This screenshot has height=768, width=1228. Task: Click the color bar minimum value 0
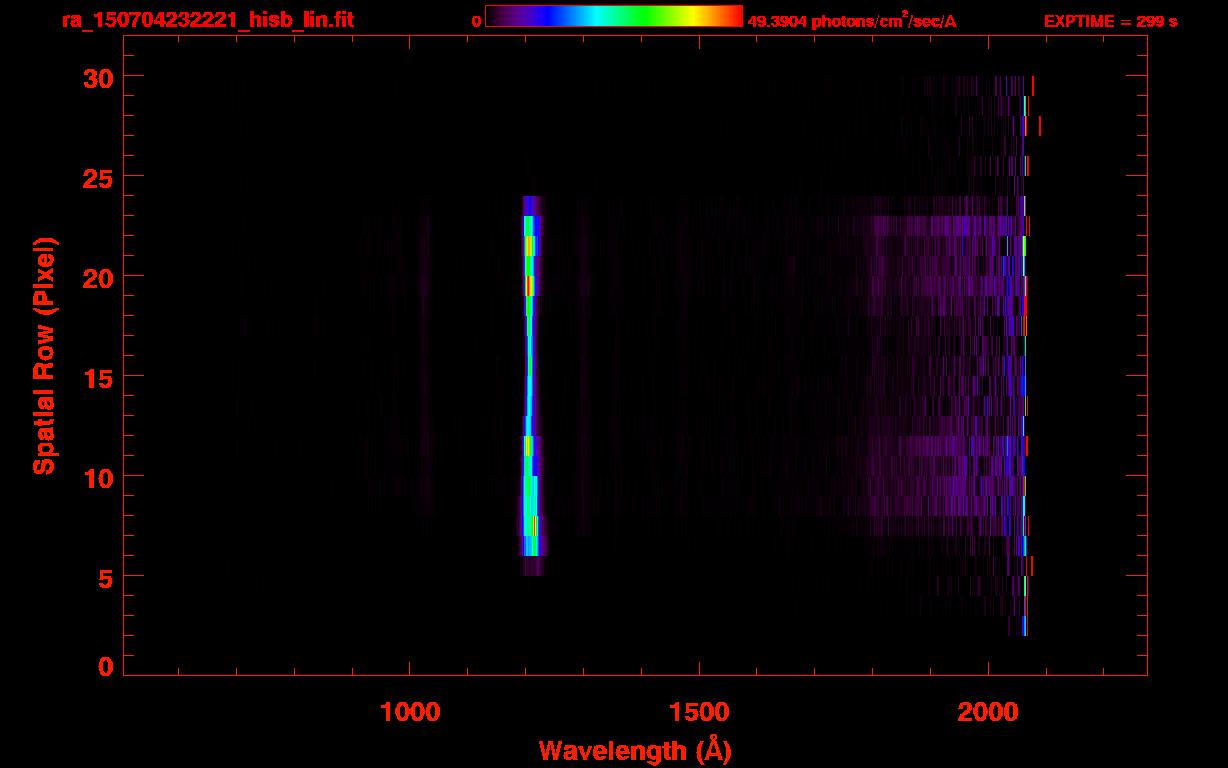[477, 21]
